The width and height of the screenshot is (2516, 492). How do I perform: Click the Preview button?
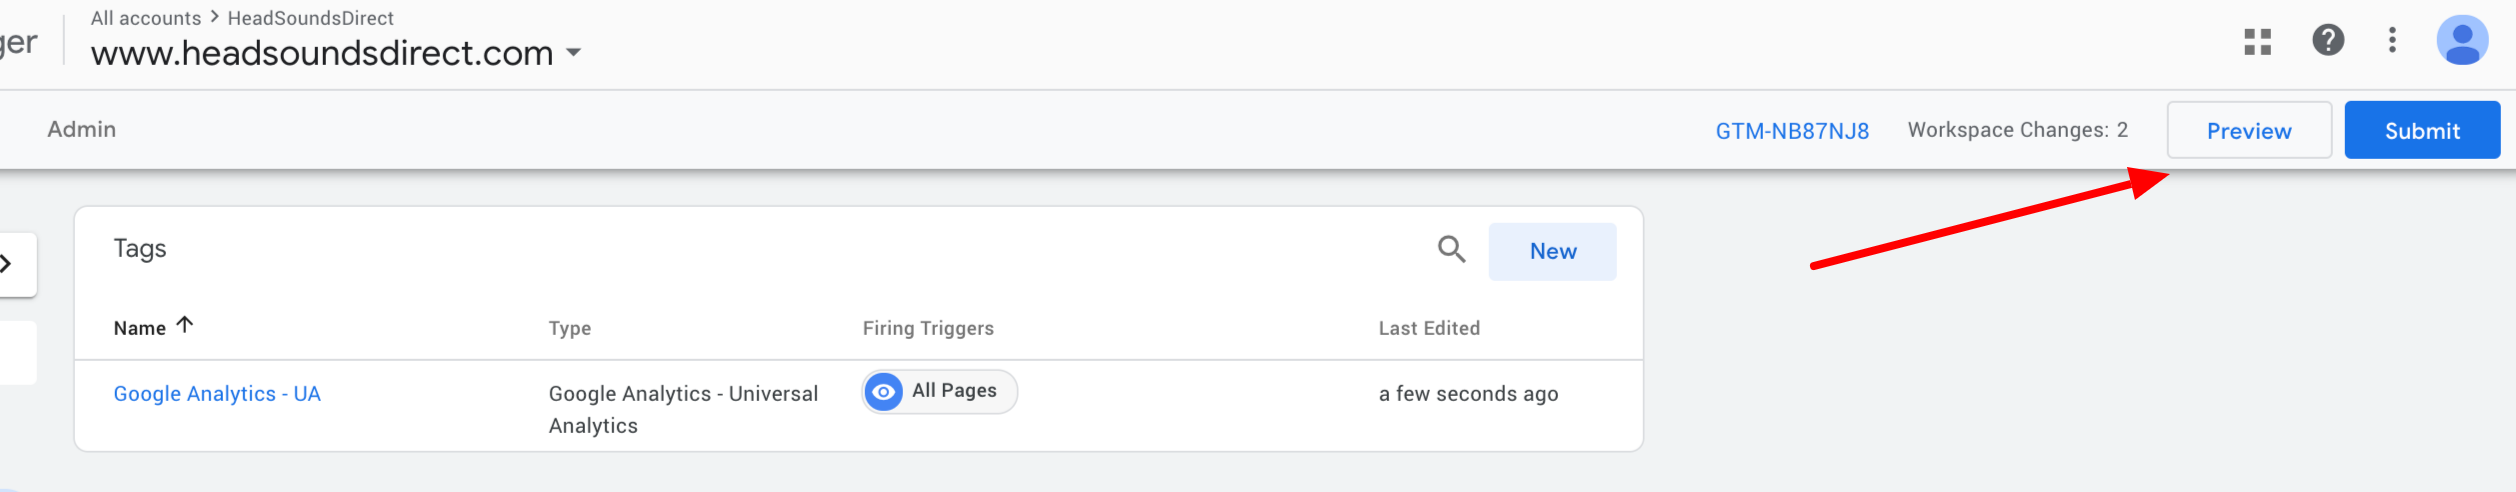(x=2249, y=130)
